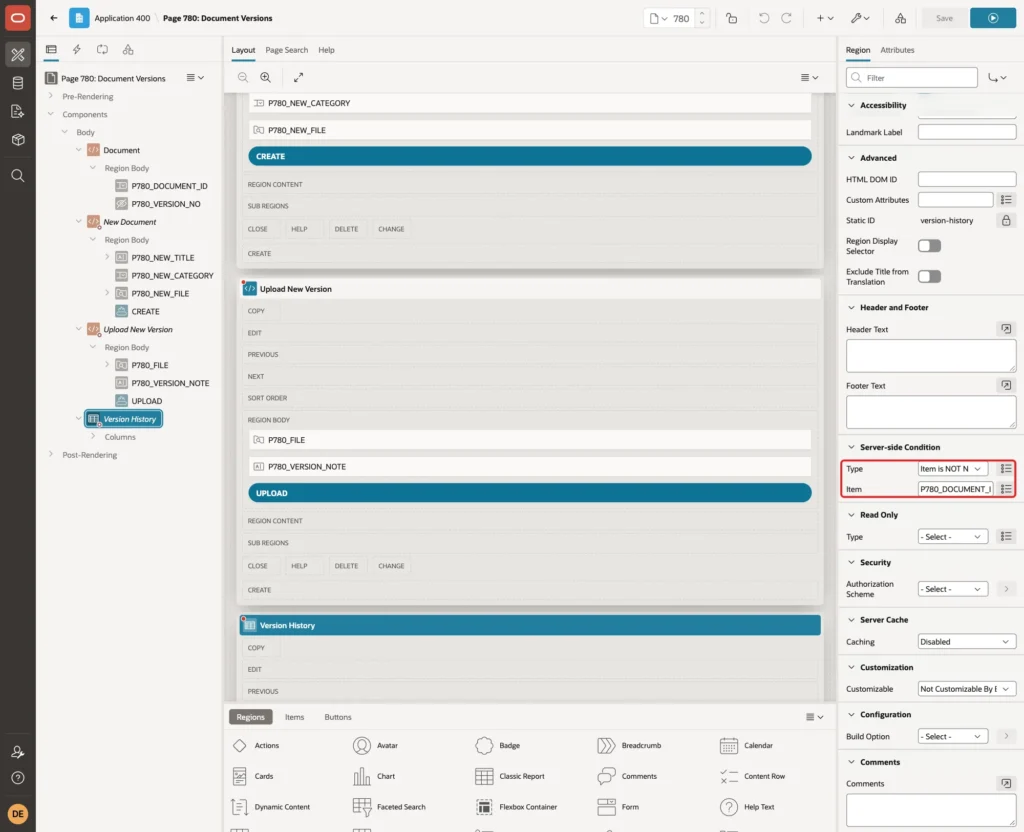The height and width of the screenshot is (832, 1024).
Task: Open the Create plus menu
Action: [x=825, y=18]
